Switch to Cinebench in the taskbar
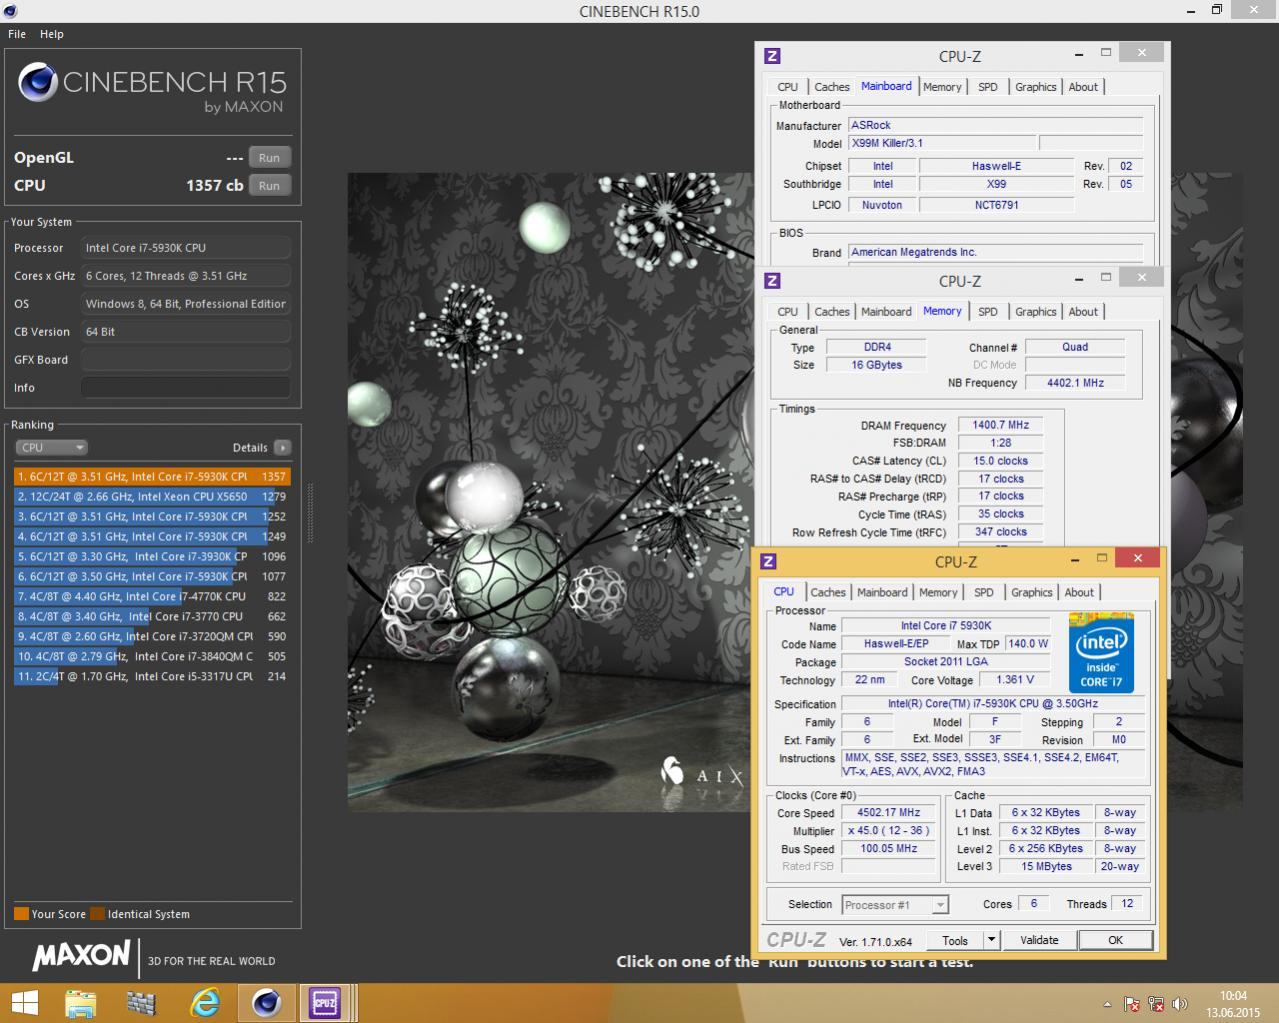The width and height of the screenshot is (1279, 1023). point(266,1003)
